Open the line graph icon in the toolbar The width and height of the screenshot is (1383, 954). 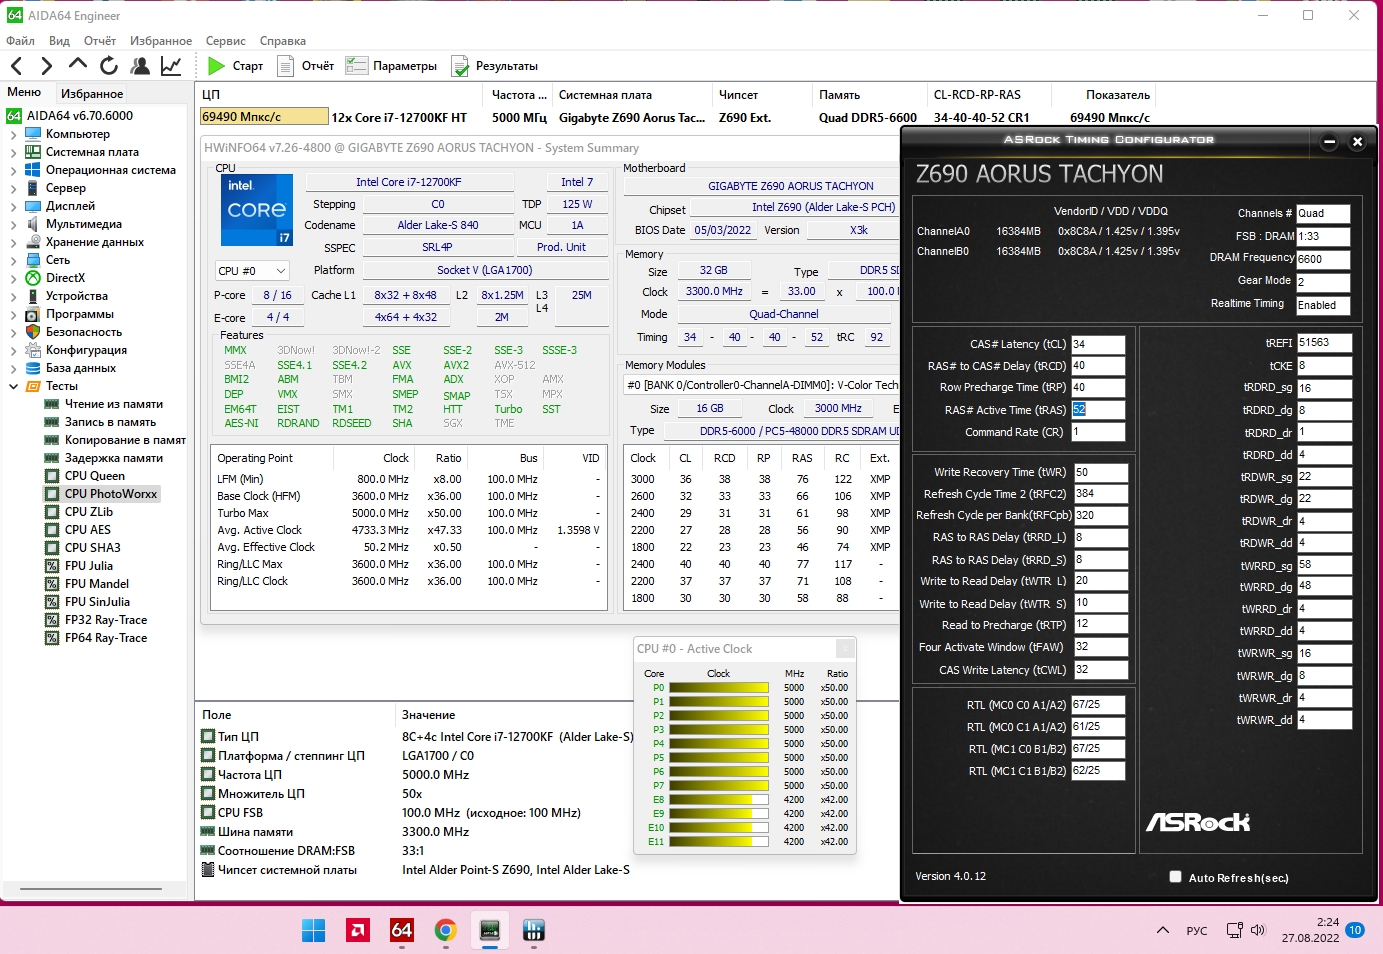coord(171,66)
